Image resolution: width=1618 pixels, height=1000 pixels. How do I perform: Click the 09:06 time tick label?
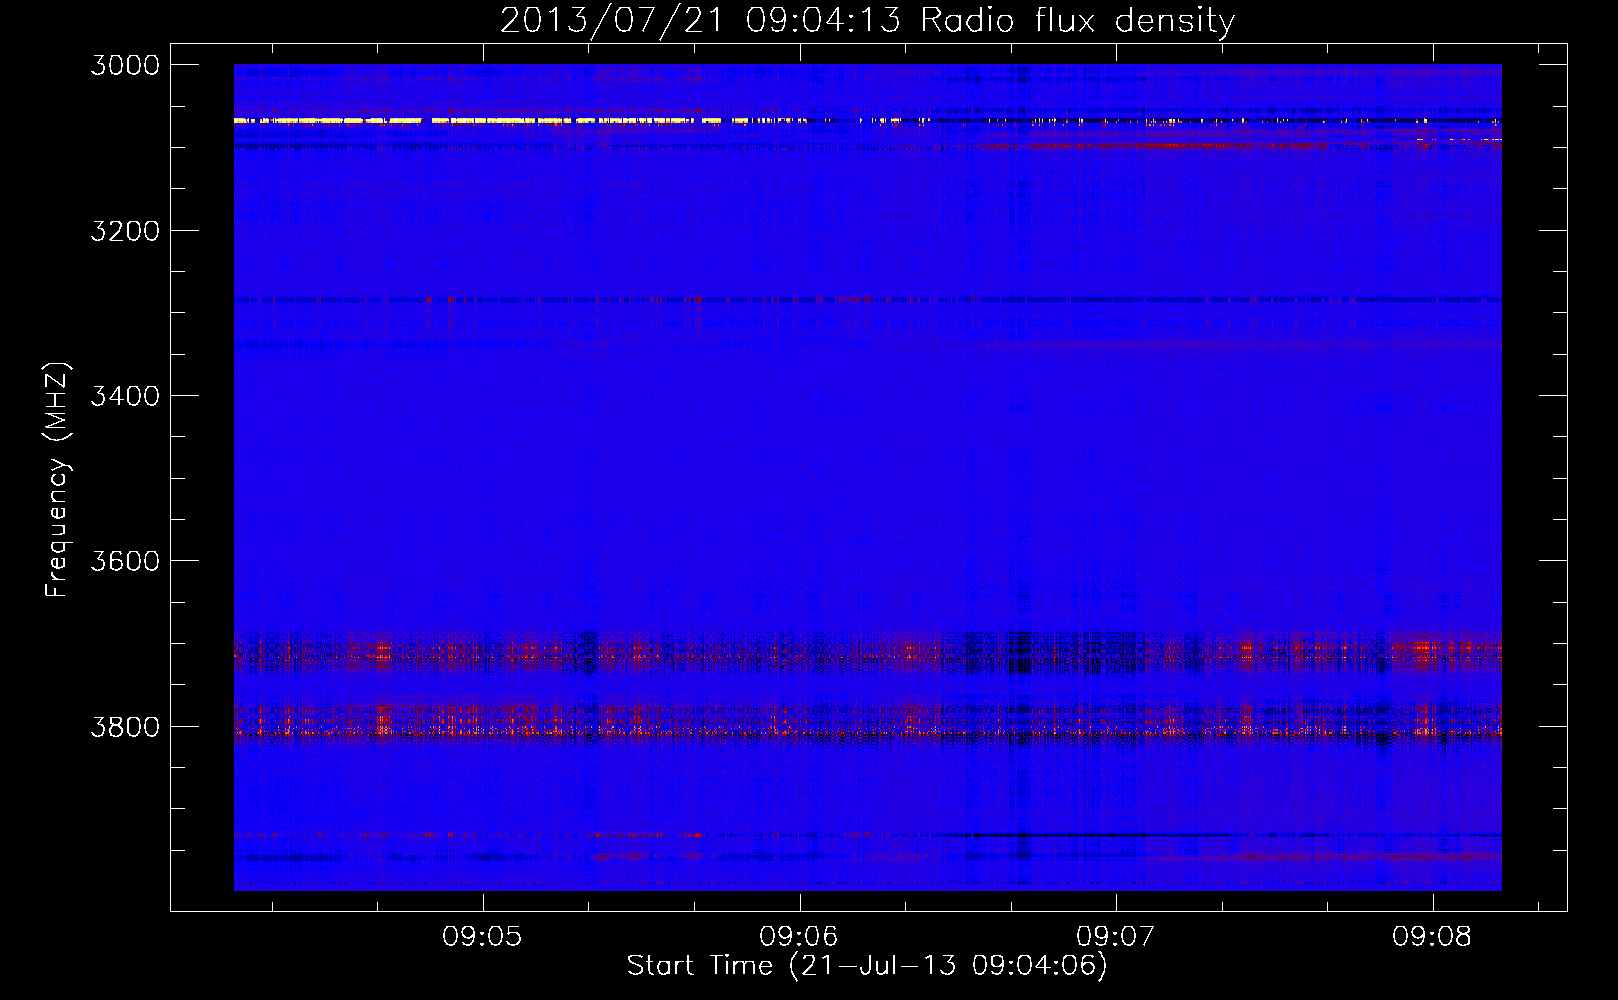tap(799, 936)
